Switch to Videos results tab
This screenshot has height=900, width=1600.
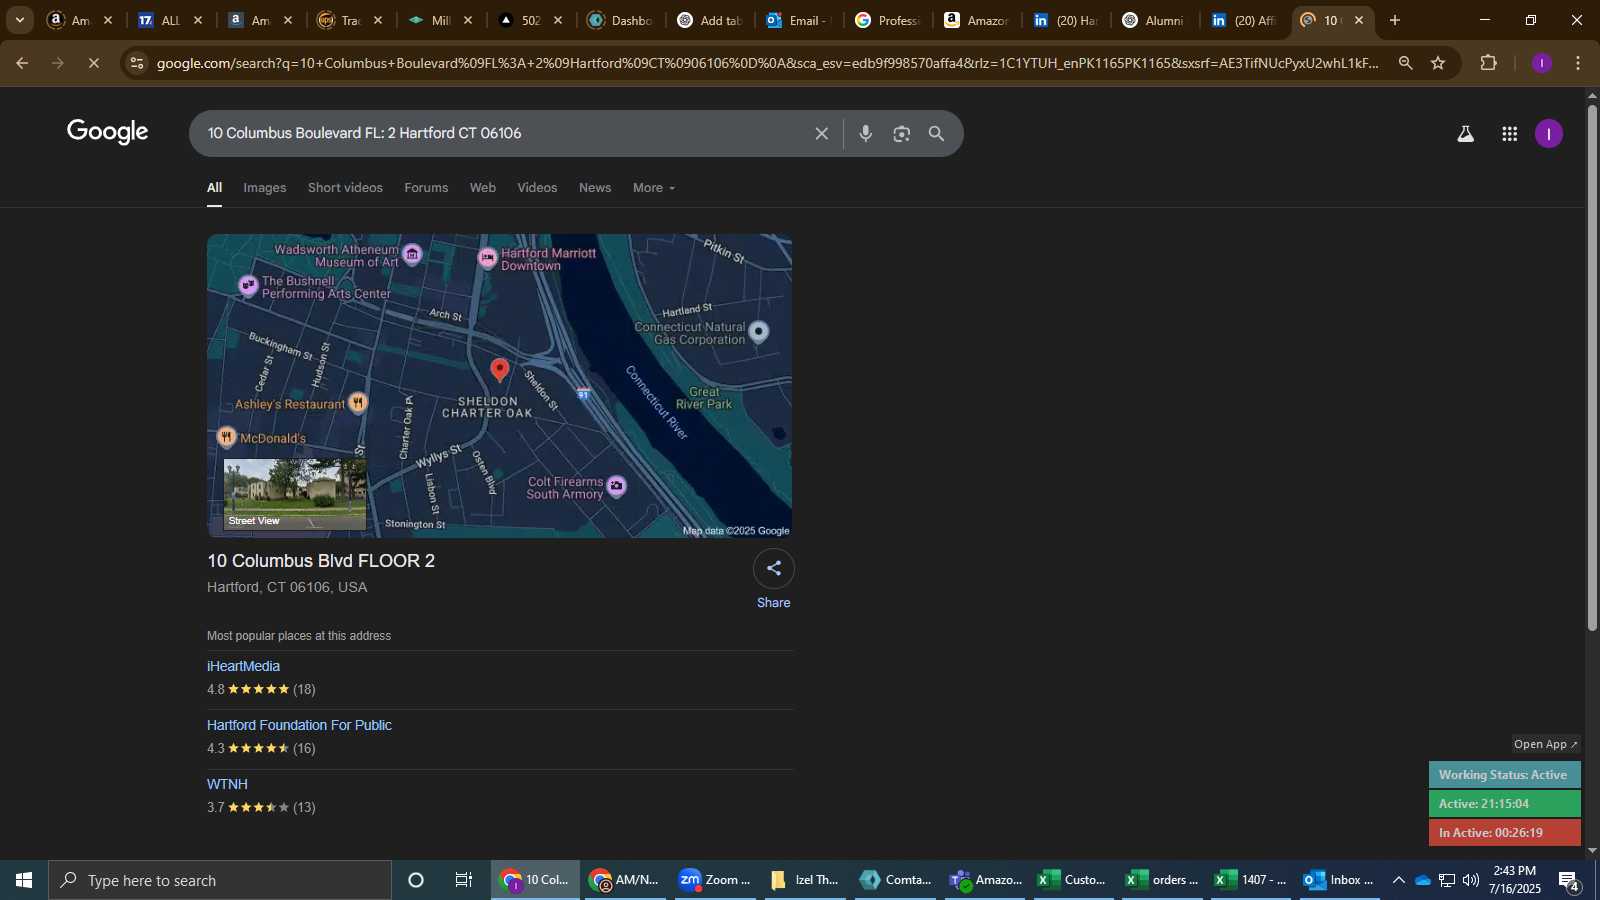pyautogui.click(x=537, y=188)
